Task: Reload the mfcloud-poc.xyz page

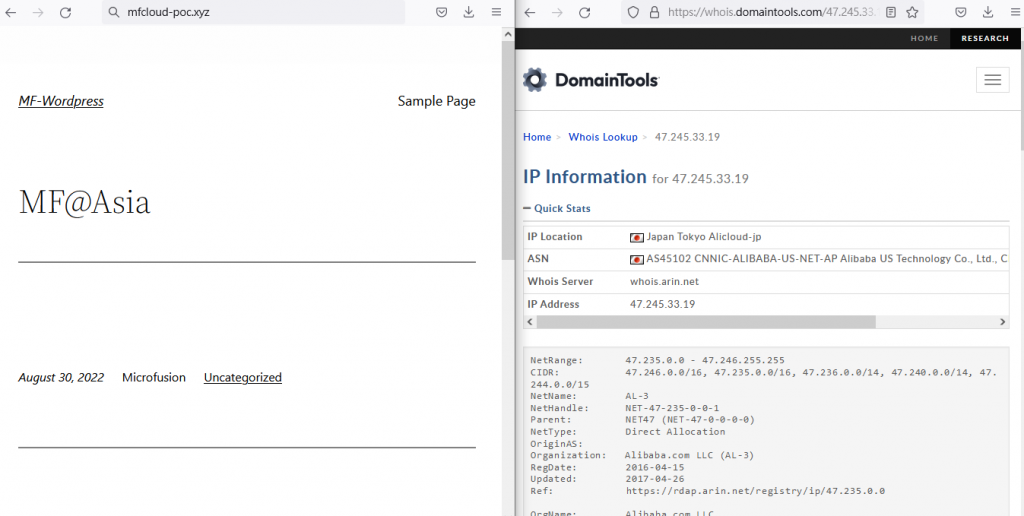Action: click(x=65, y=12)
